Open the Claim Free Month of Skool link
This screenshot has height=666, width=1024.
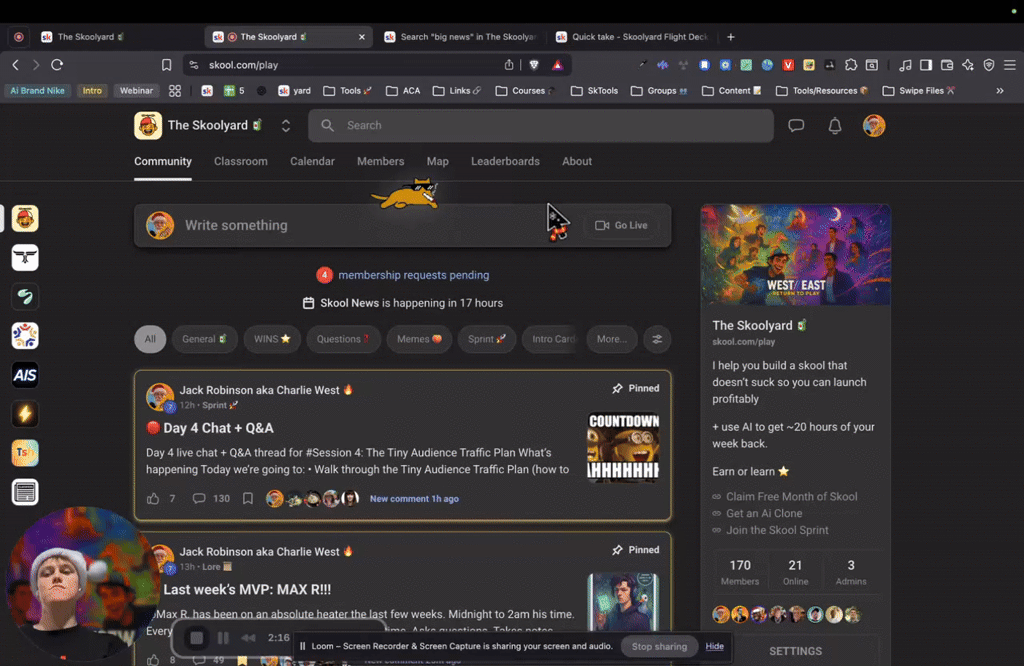(x=792, y=496)
